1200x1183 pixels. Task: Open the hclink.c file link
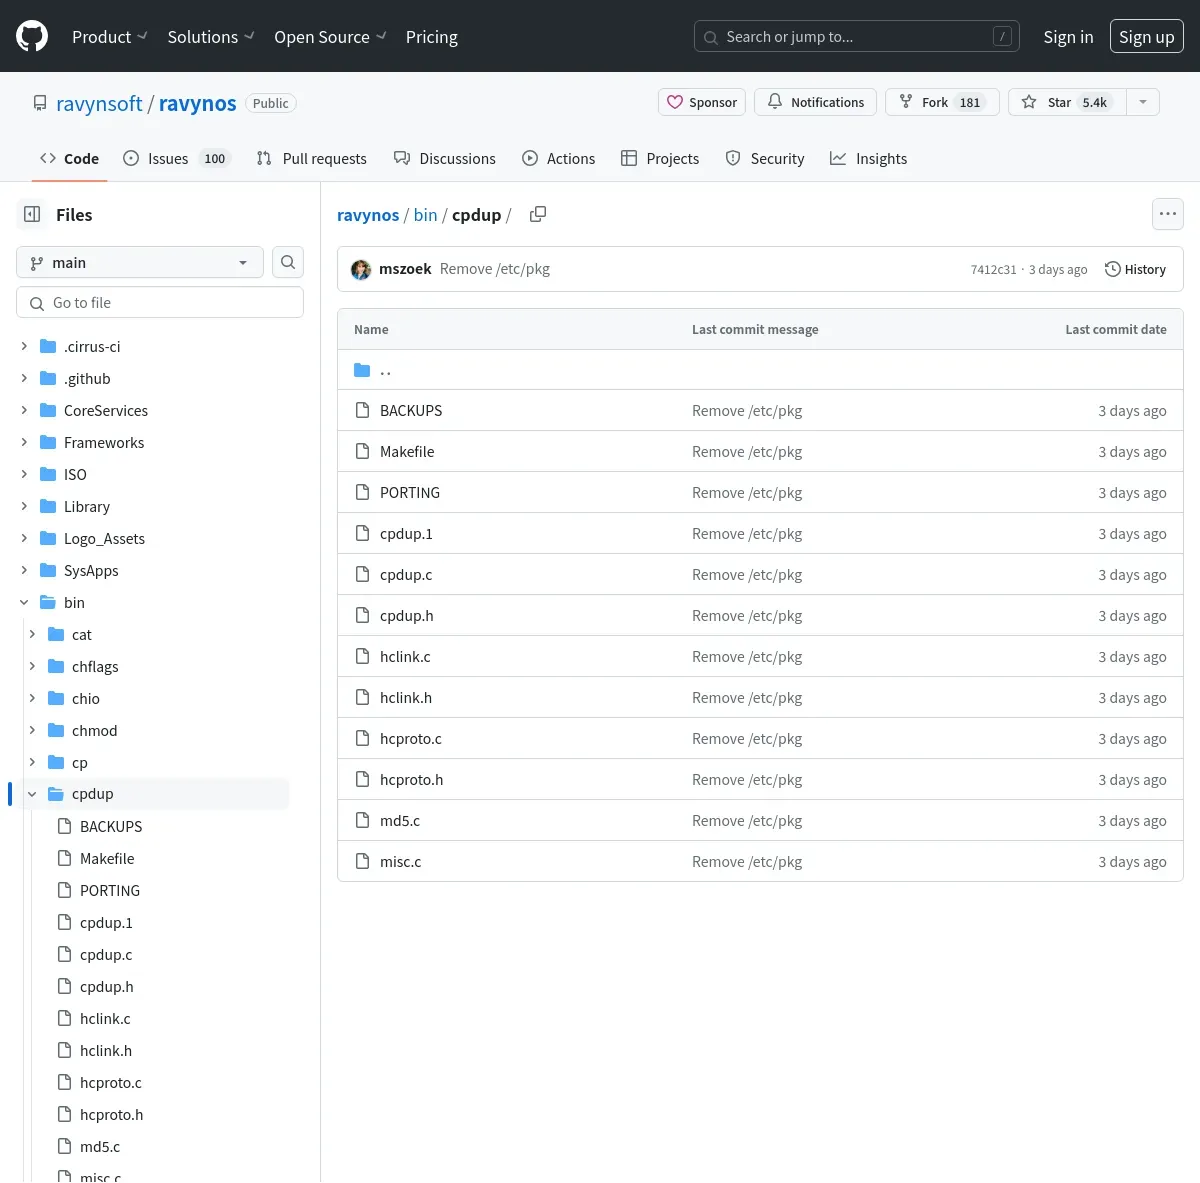coord(405,656)
